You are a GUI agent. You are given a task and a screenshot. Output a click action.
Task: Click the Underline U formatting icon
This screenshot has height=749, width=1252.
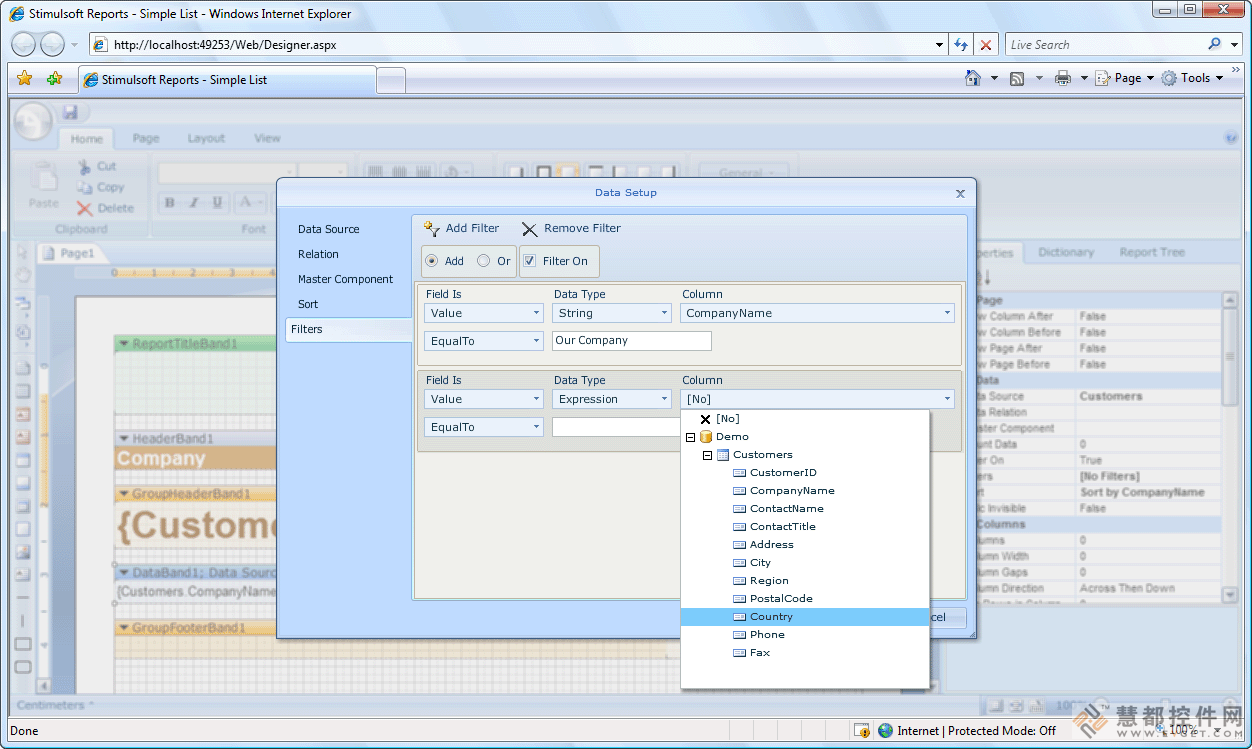(218, 203)
